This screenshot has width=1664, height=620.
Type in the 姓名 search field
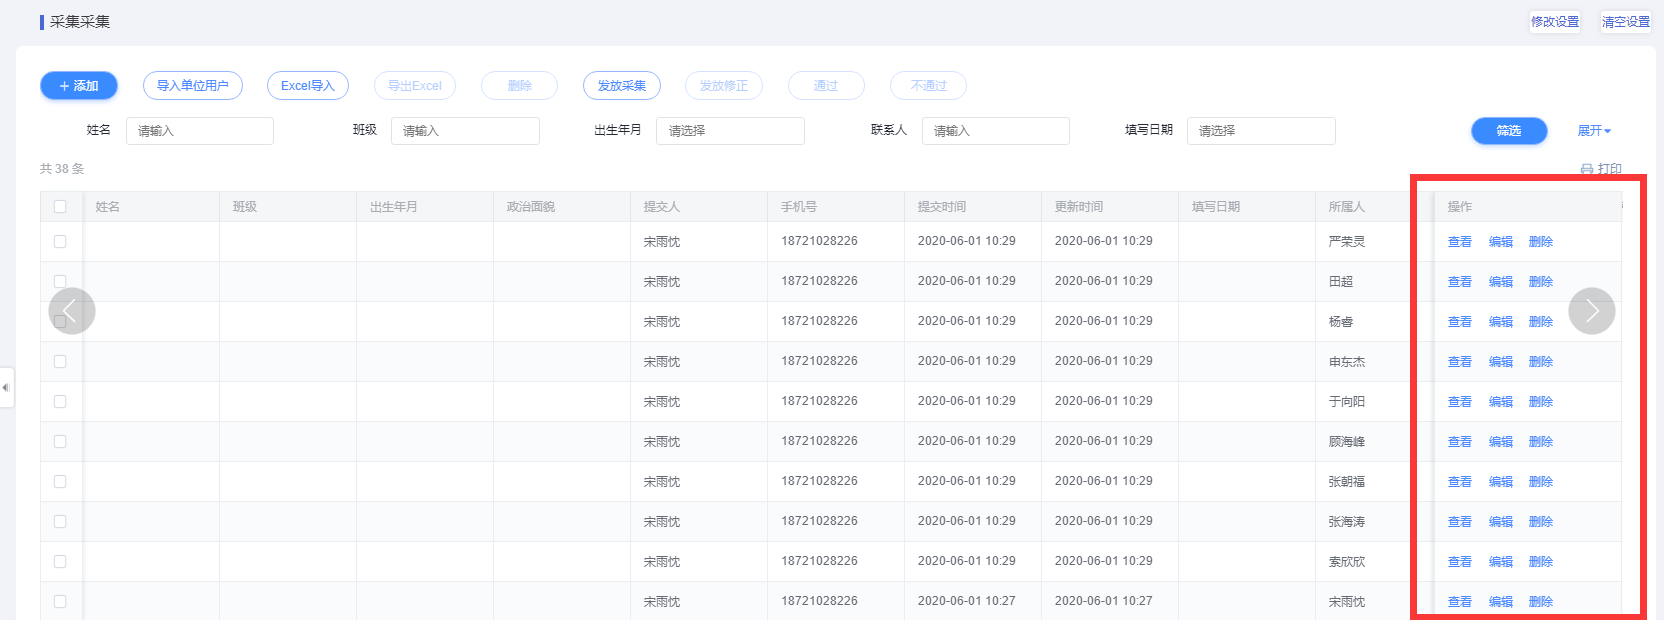click(x=200, y=131)
